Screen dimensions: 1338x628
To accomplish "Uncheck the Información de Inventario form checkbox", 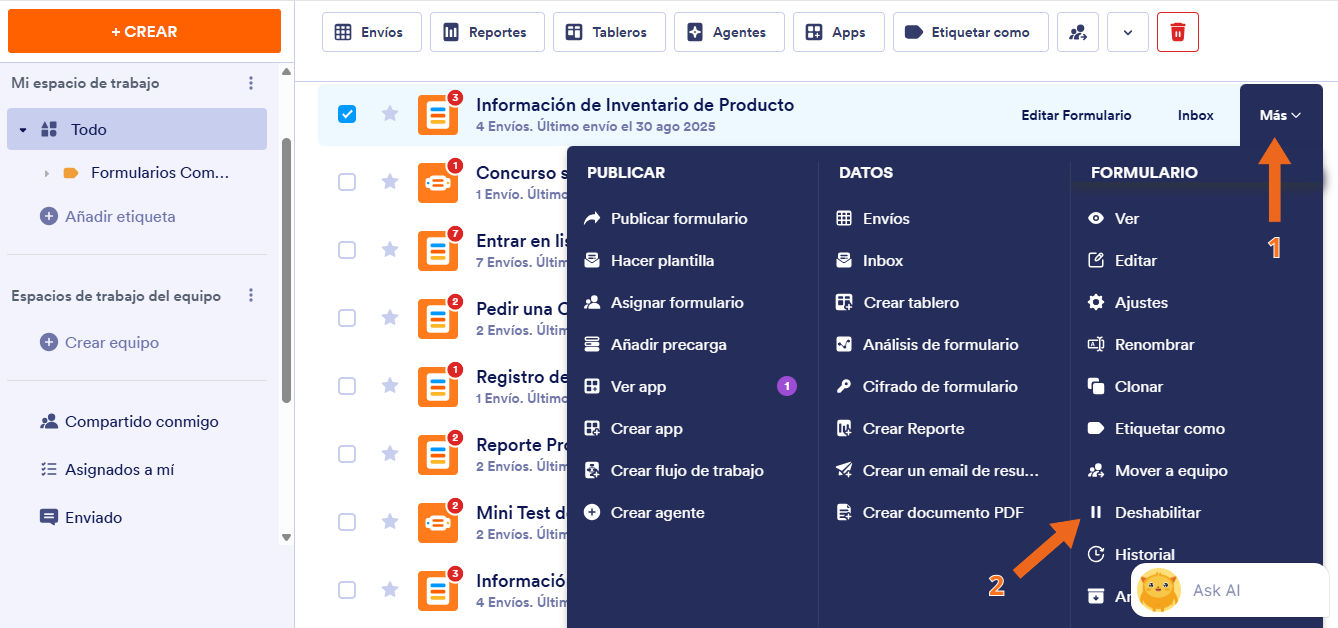I will coord(347,114).
